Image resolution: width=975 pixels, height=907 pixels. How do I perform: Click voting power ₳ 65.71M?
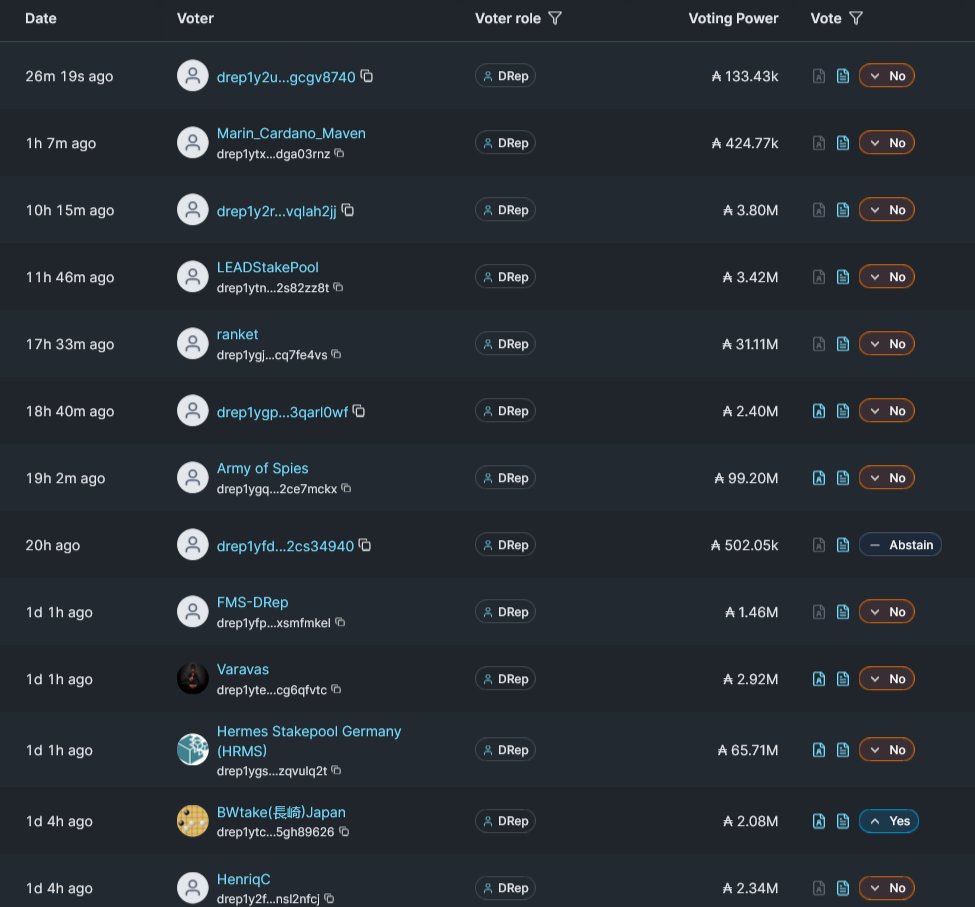click(747, 750)
